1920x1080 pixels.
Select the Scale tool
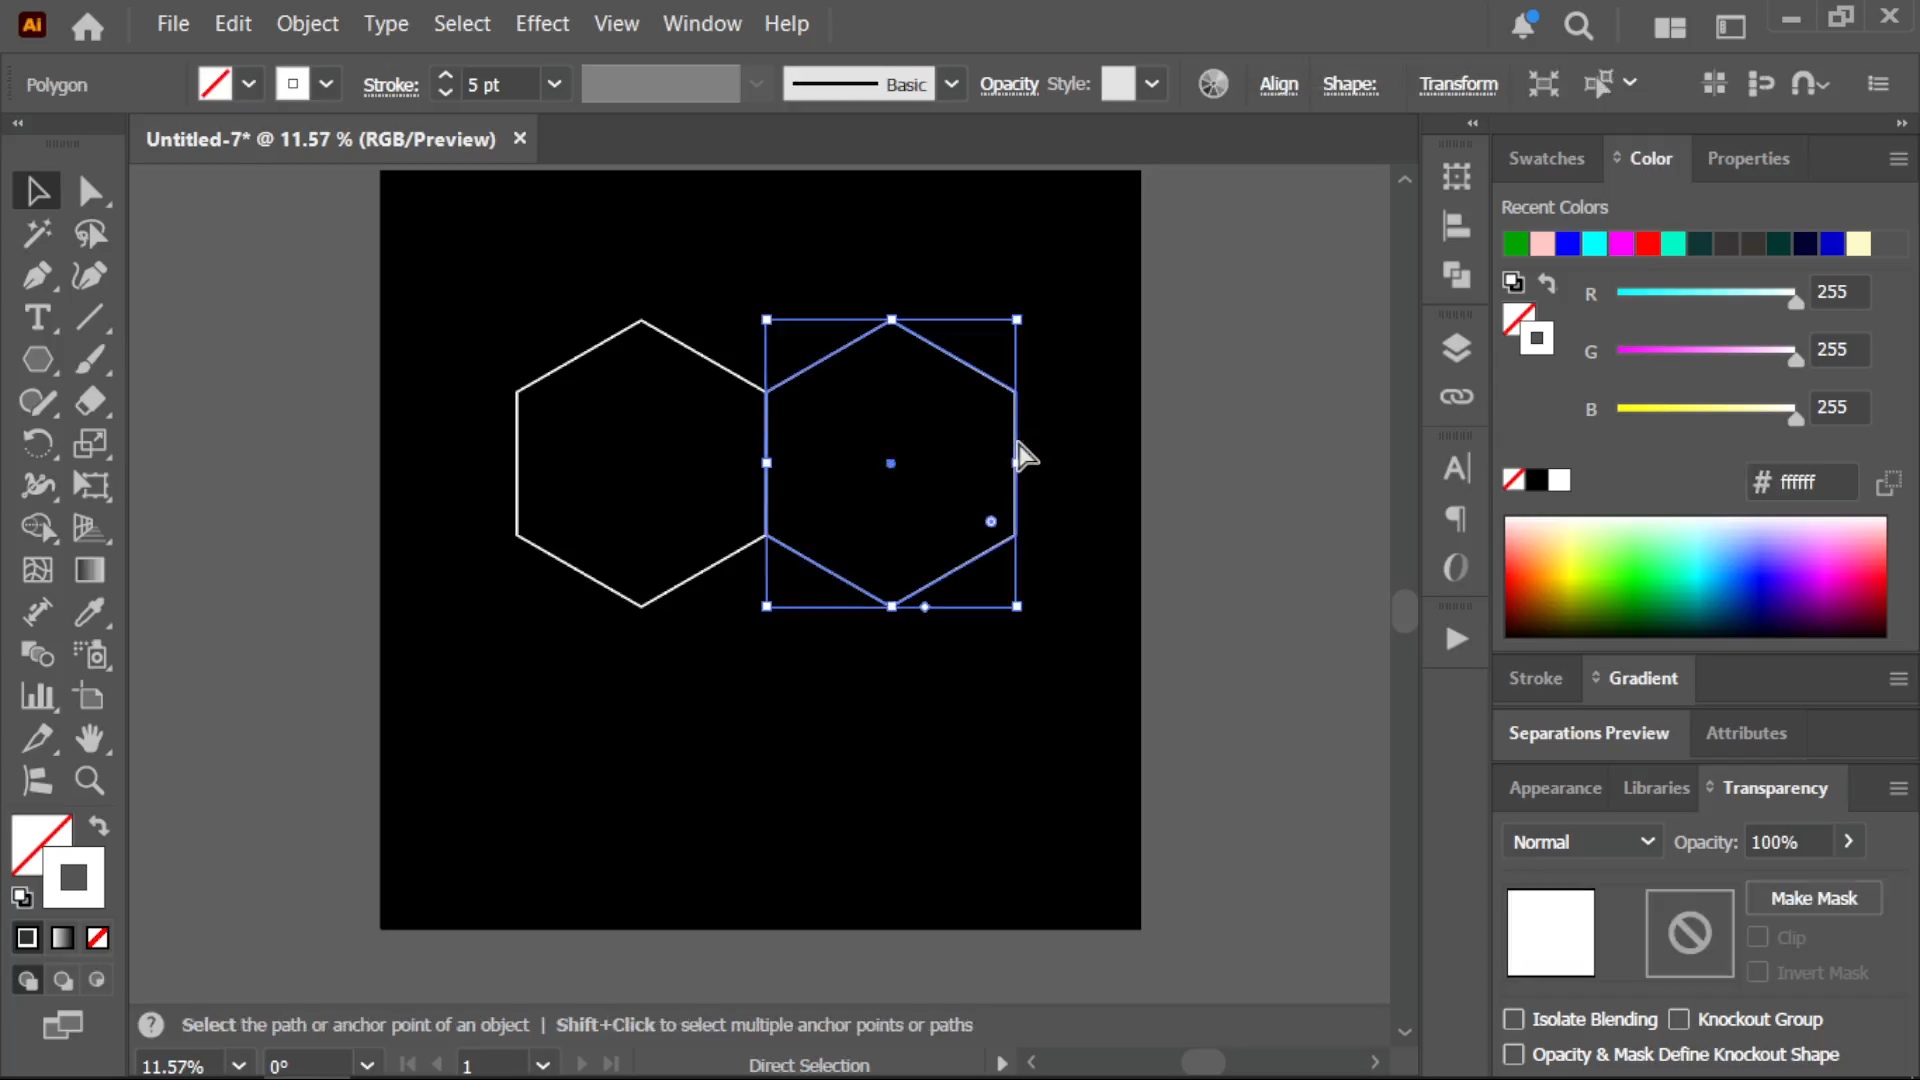[x=90, y=444]
